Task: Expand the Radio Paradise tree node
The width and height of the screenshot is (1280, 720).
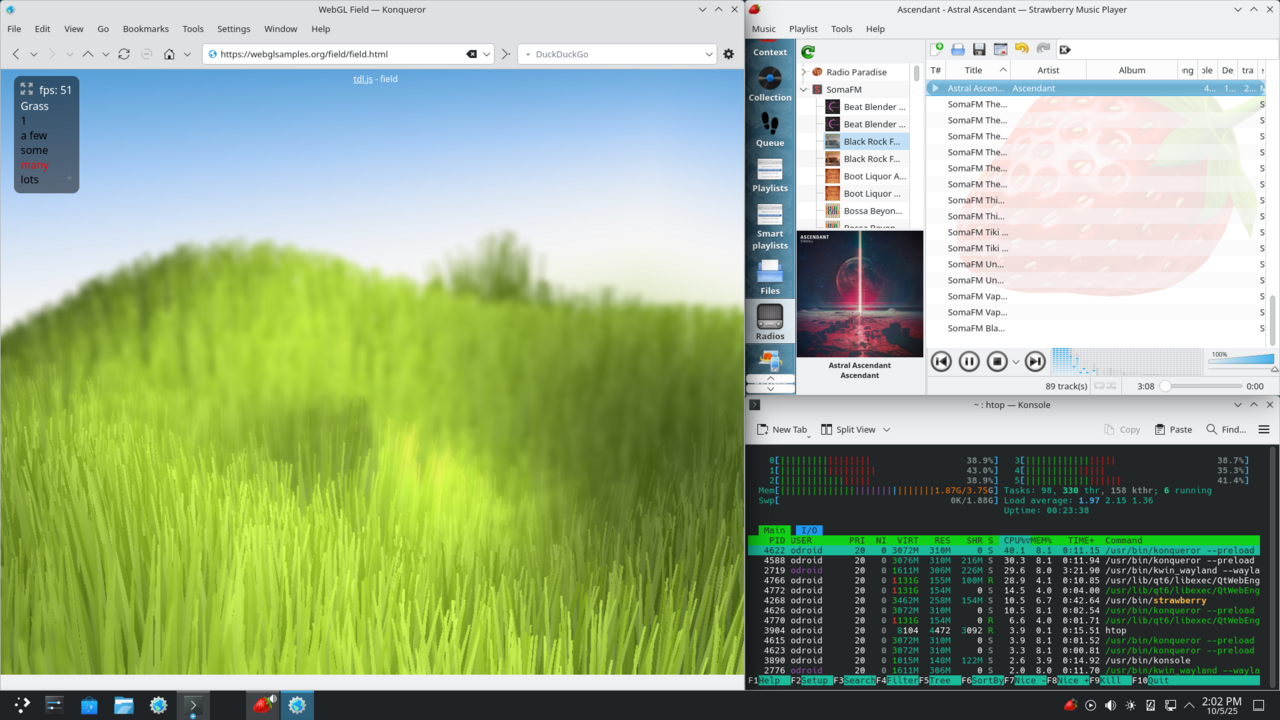Action: tap(804, 72)
